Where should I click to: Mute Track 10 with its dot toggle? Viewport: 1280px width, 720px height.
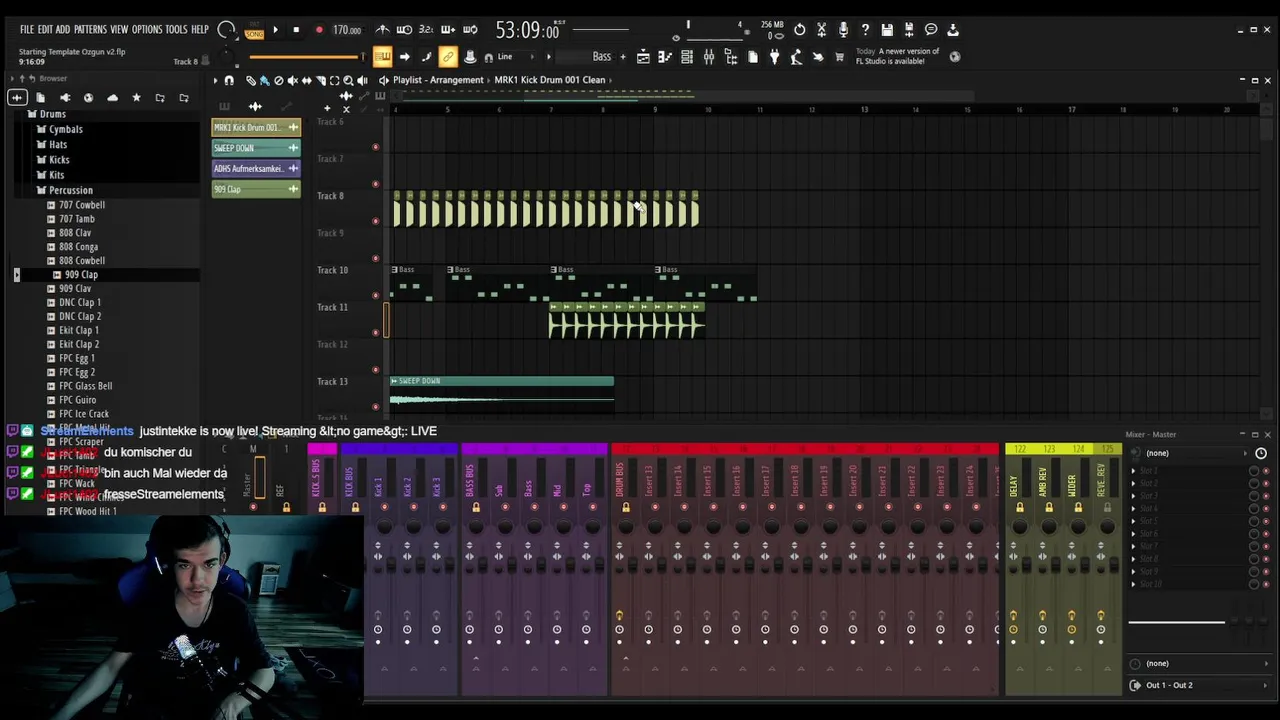pyautogui.click(x=376, y=295)
